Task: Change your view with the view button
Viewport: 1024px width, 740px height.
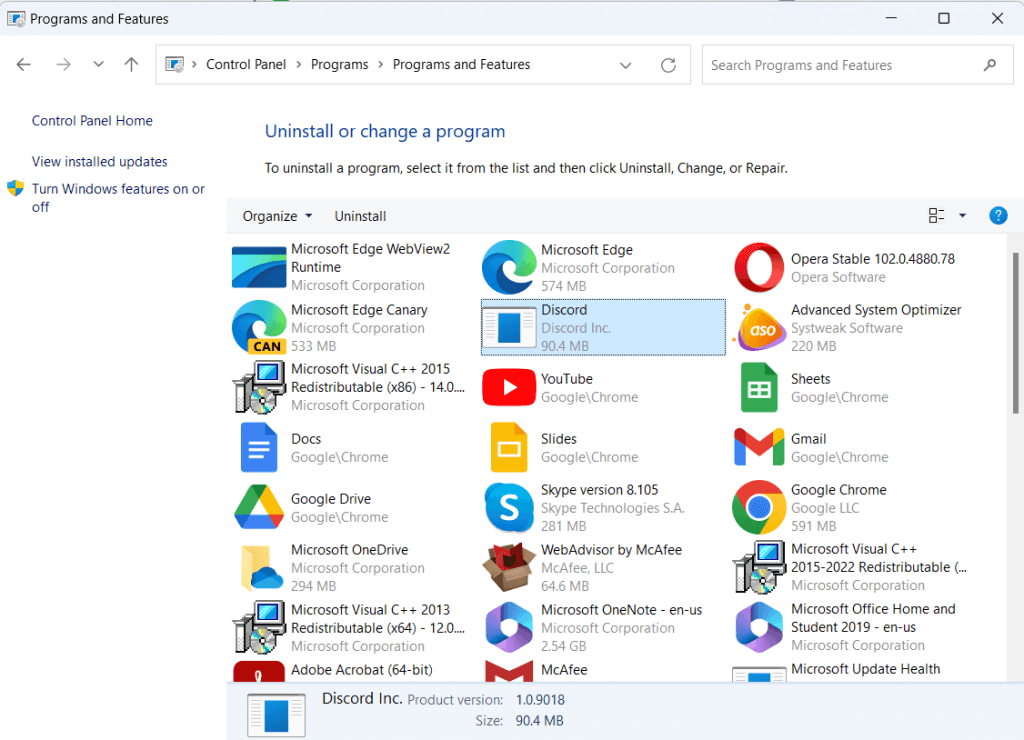Action: 936,216
